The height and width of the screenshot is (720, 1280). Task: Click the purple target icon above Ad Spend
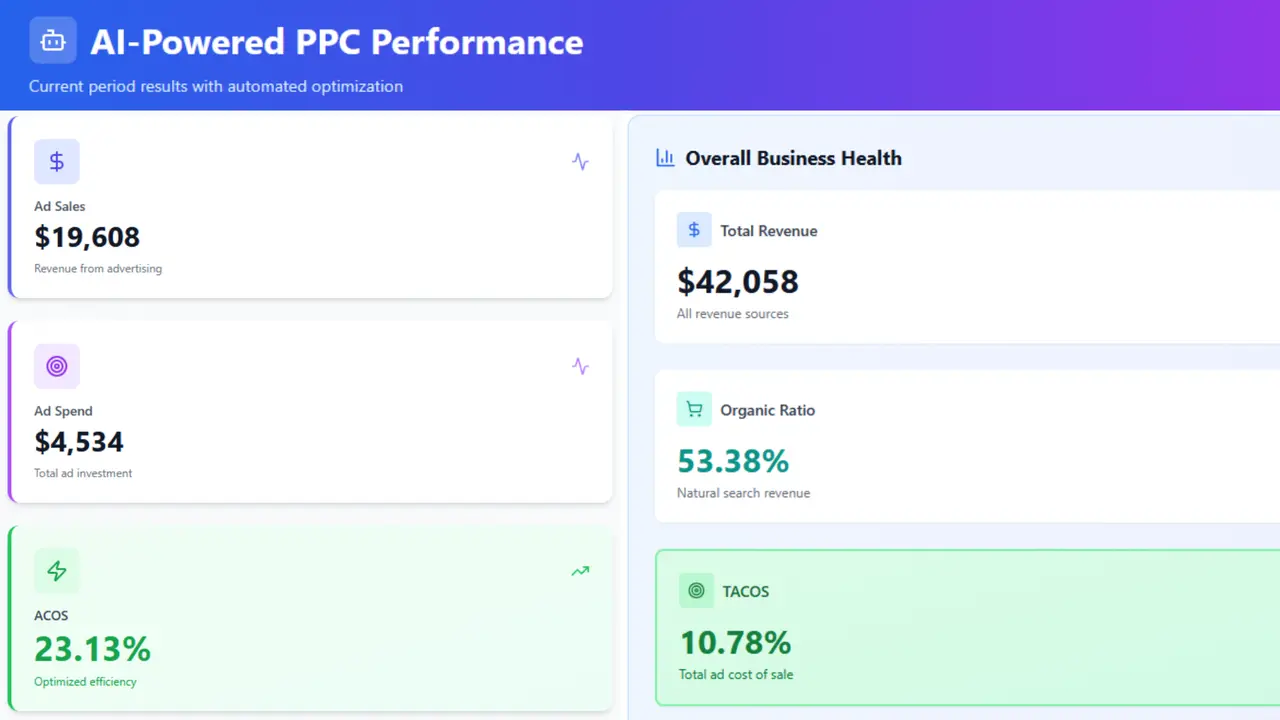pyautogui.click(x=57, y=366)
